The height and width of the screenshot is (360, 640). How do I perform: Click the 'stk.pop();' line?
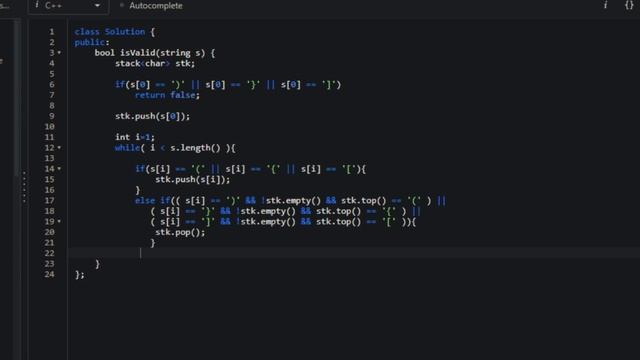(180, 232)
